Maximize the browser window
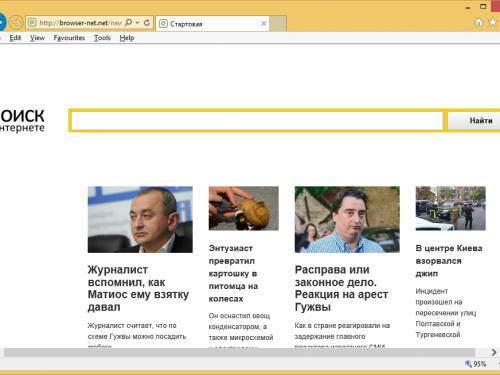The image size is (500, 375). point(483,6)
